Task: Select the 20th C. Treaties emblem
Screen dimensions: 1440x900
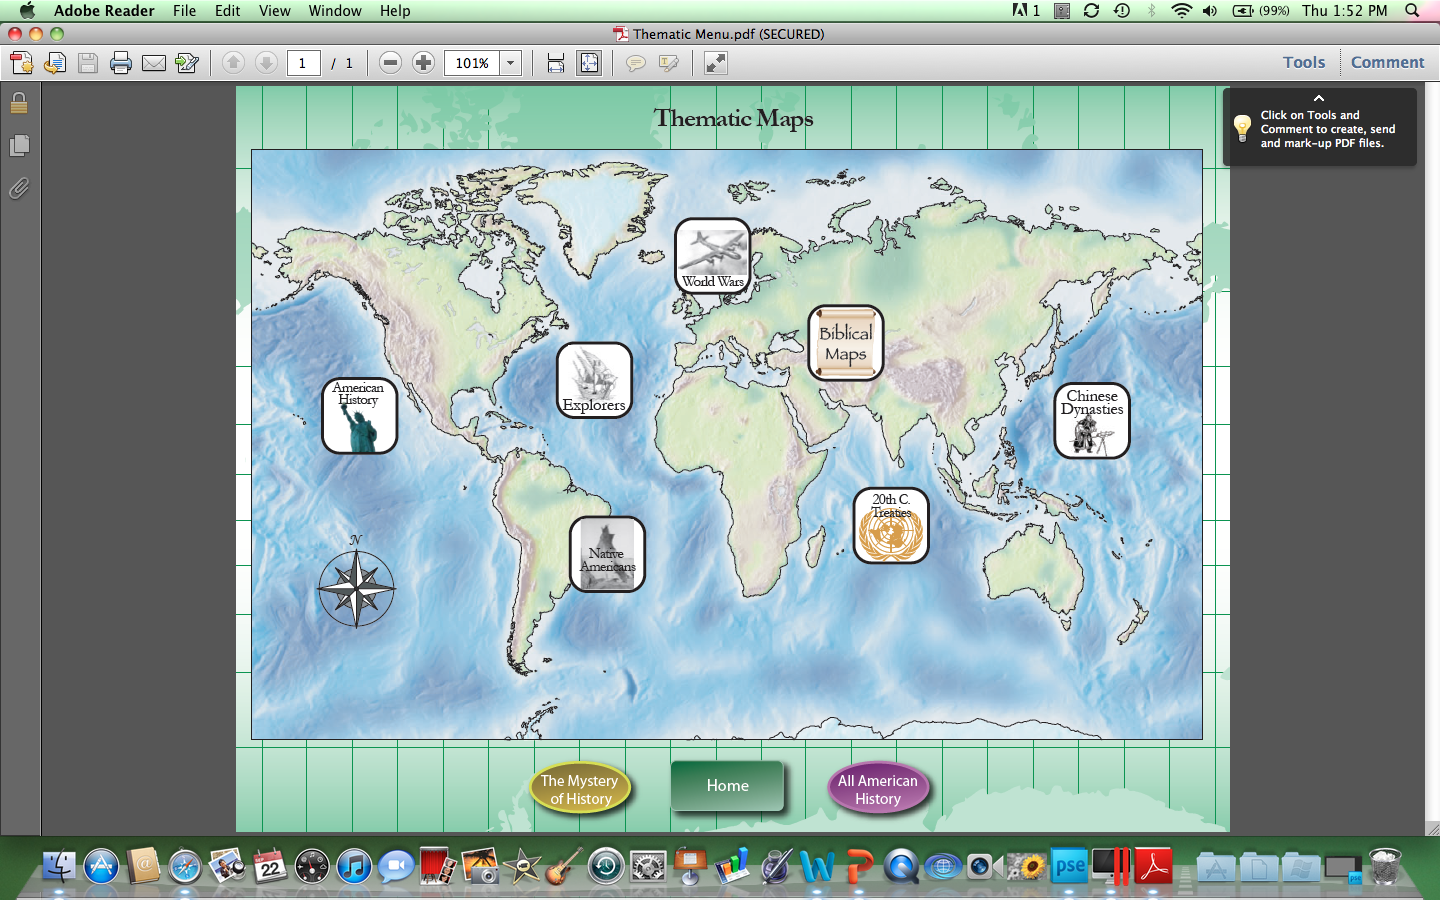Action: coord(890,525)
